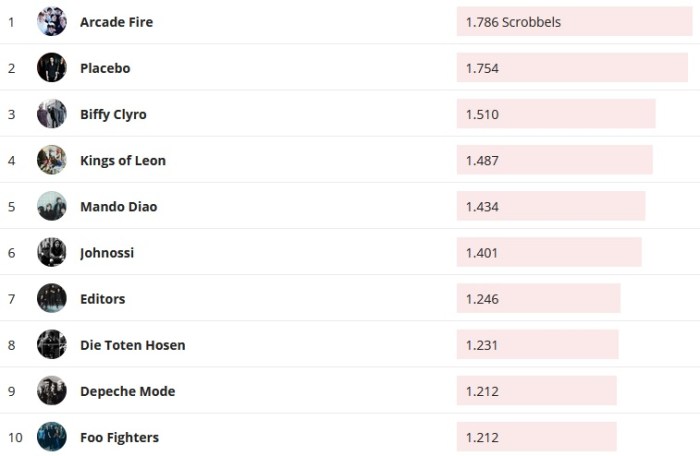This screenshot has width=700, height=456.
Task: Open the Biffy Clyro avatar thumbnail
Action: (52, 114)
